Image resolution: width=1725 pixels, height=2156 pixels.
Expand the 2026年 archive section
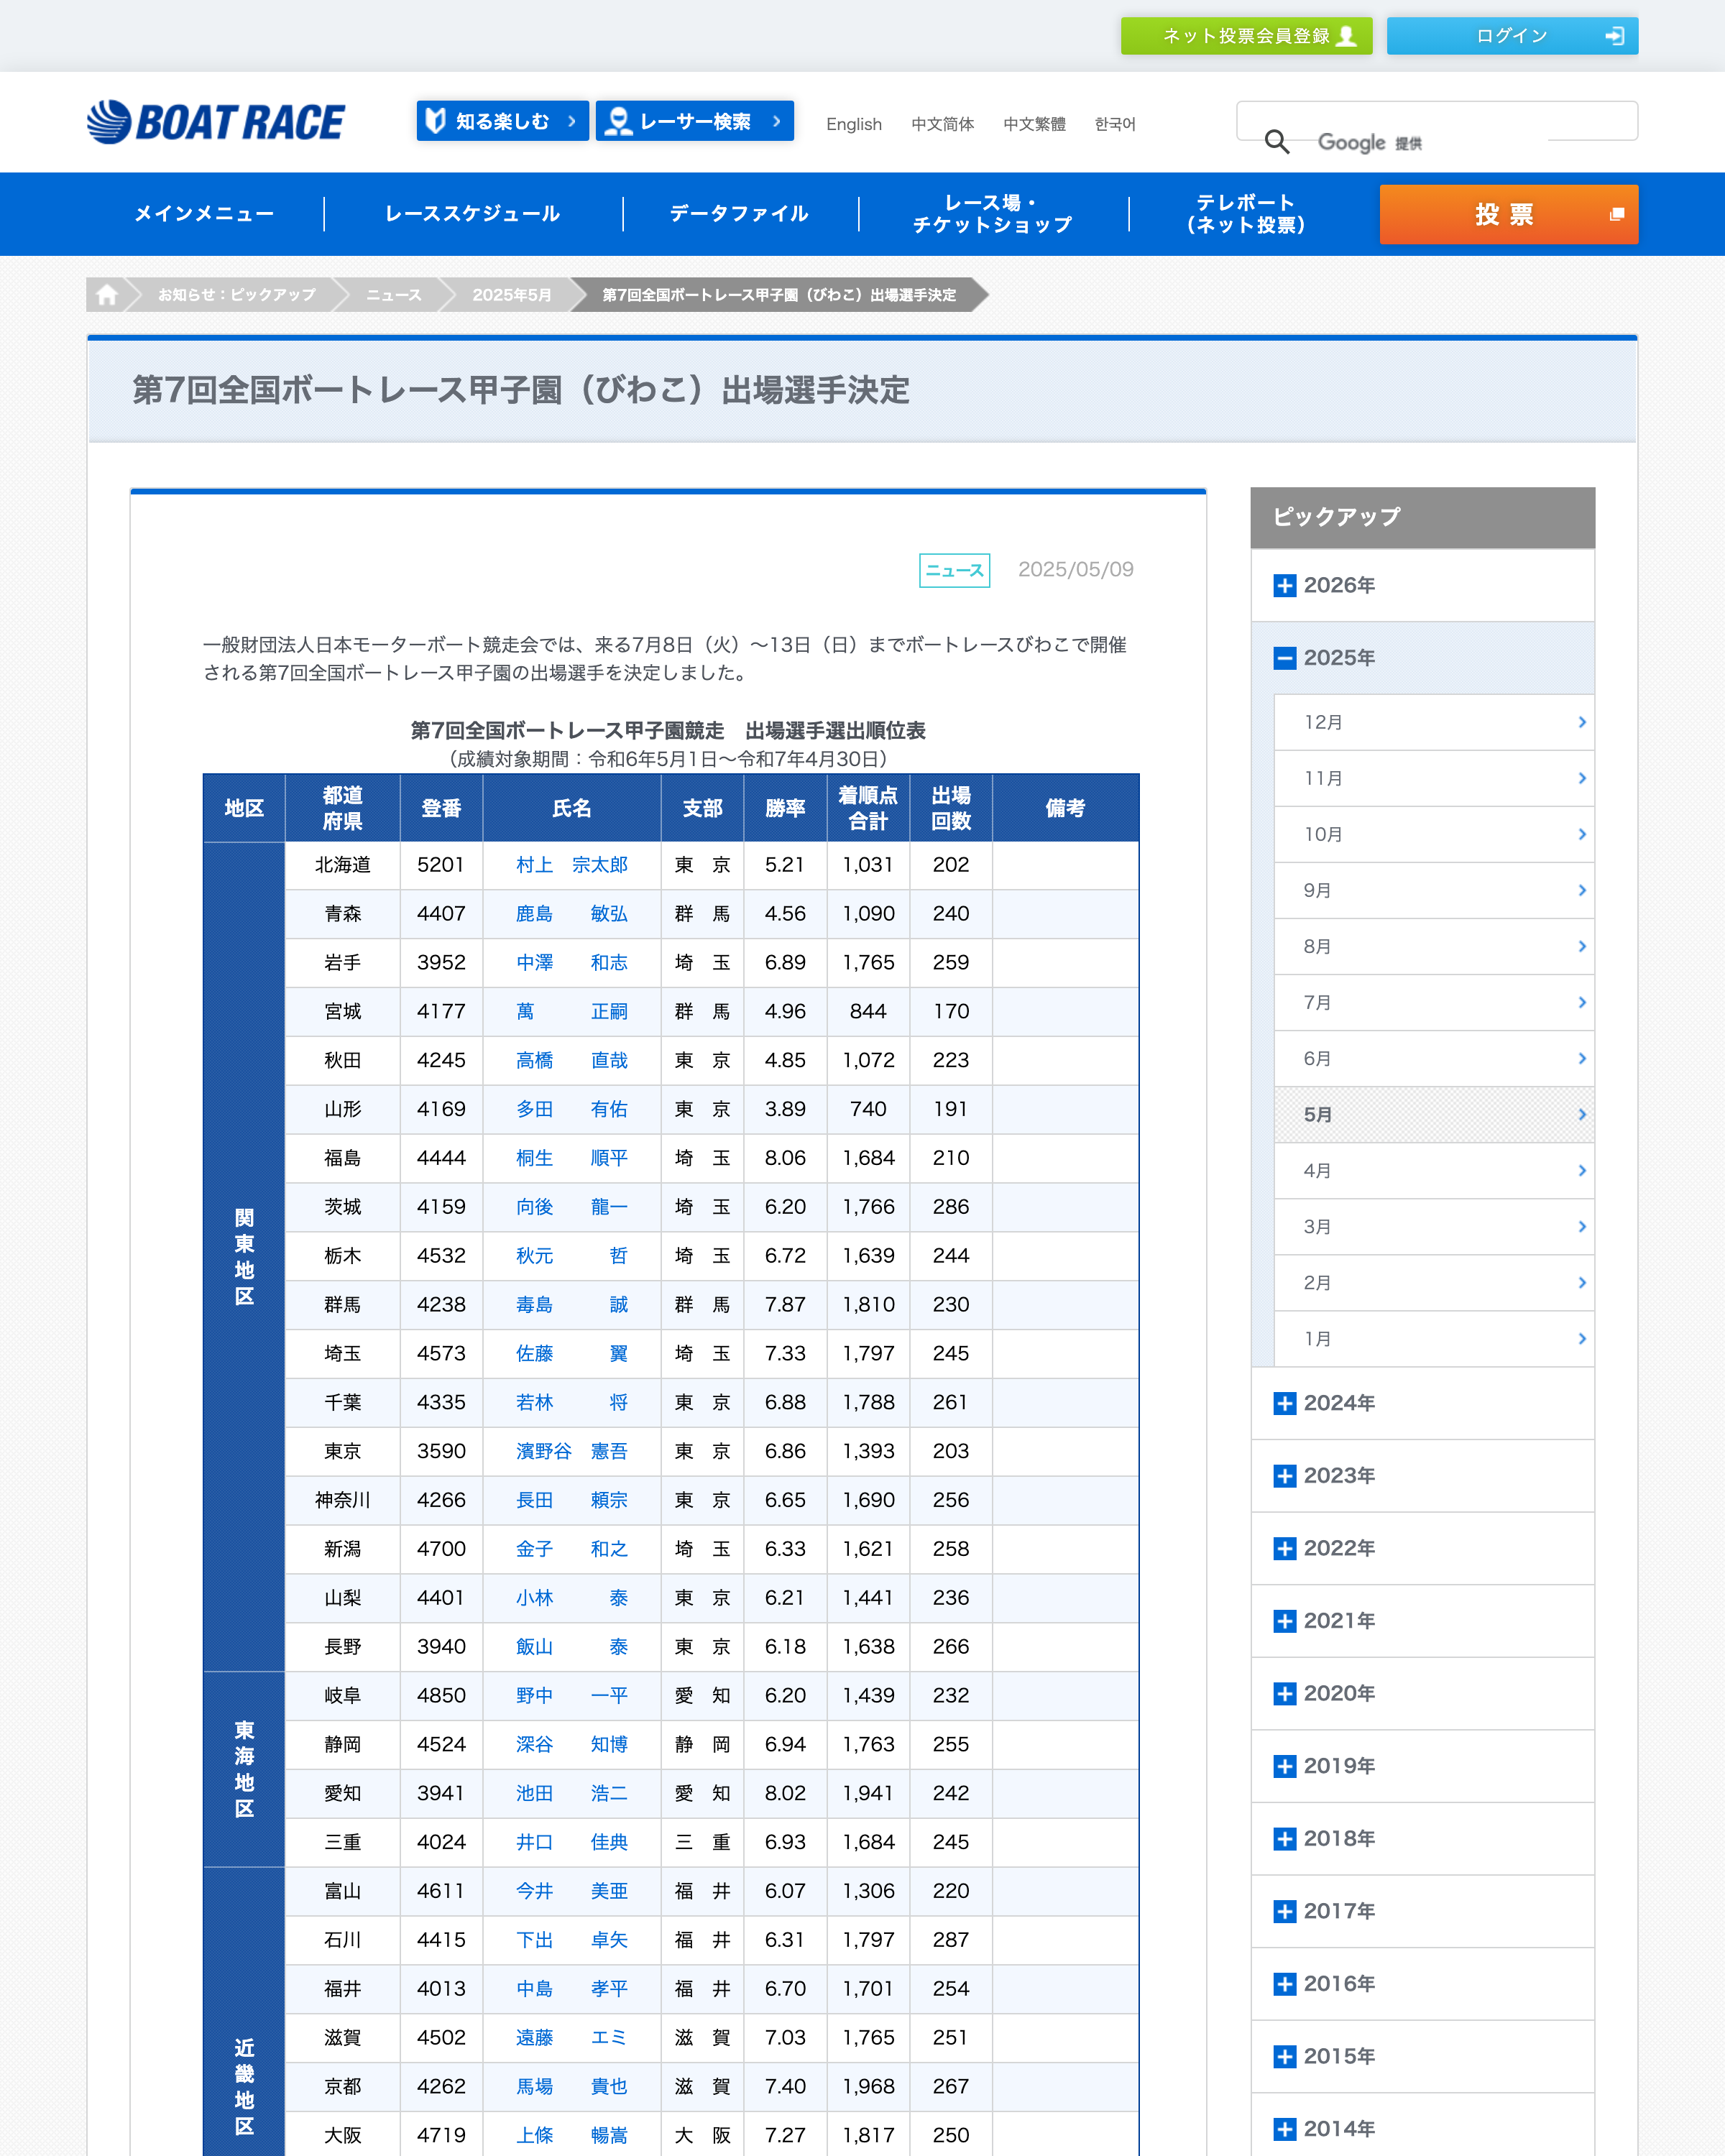point(1422,585)
